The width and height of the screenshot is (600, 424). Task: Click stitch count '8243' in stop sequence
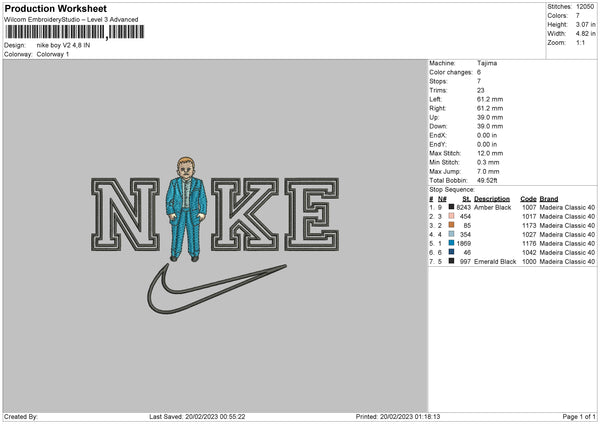[463, 207]
